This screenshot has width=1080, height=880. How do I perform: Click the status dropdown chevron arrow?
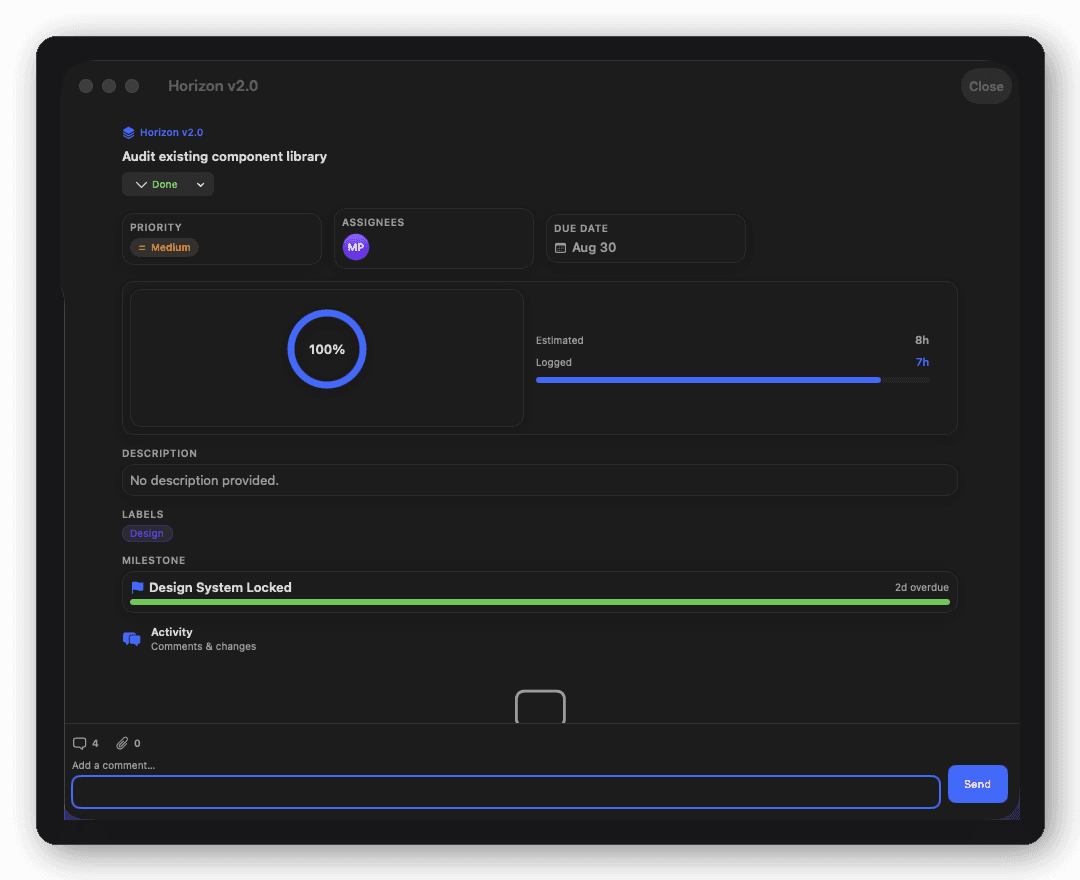click(200, 185)
